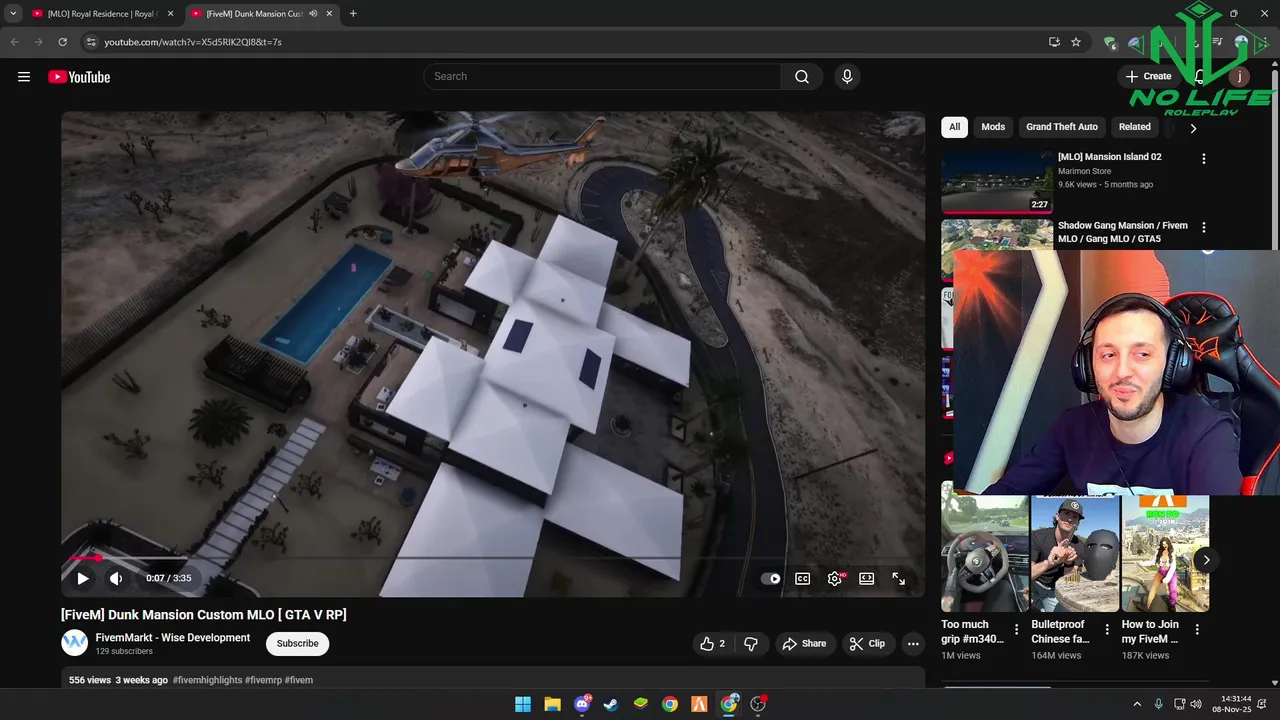Open options for Shadow Gang Mansion video

(1204, 227)
